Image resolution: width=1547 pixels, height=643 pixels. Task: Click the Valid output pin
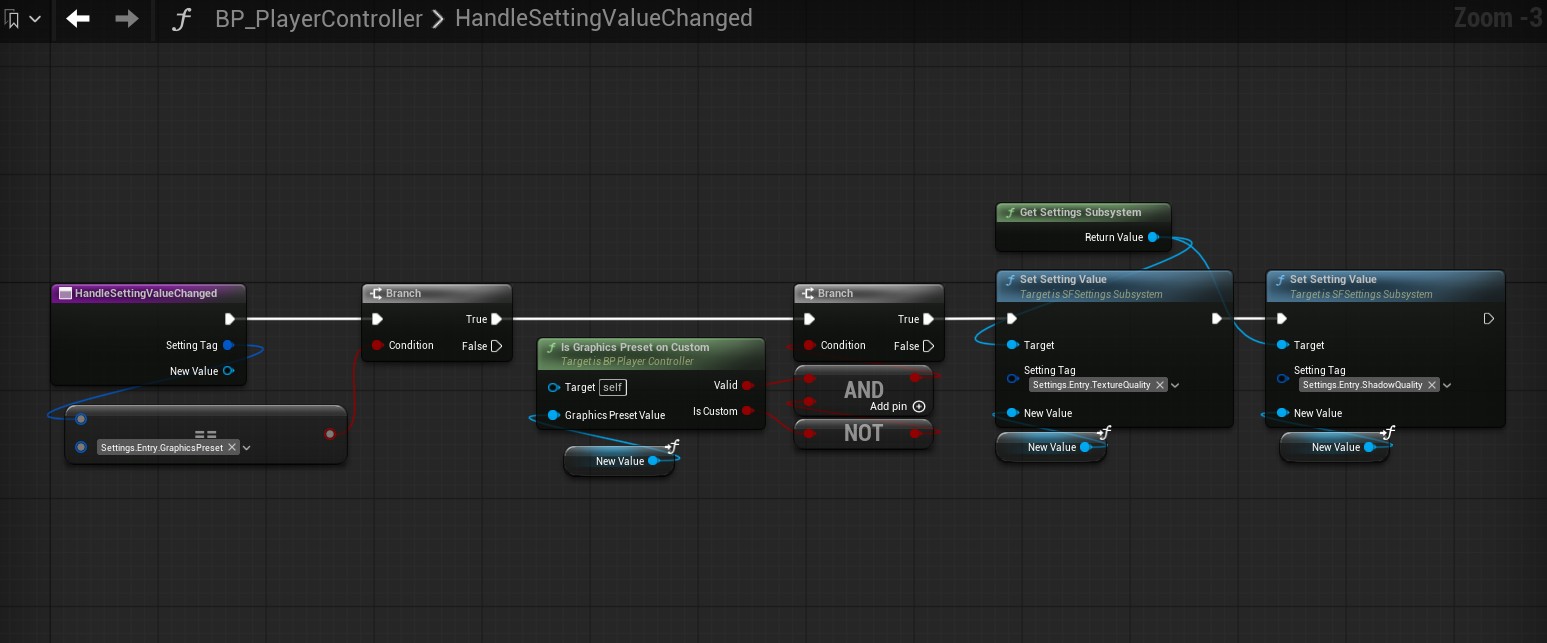(747, 385)
